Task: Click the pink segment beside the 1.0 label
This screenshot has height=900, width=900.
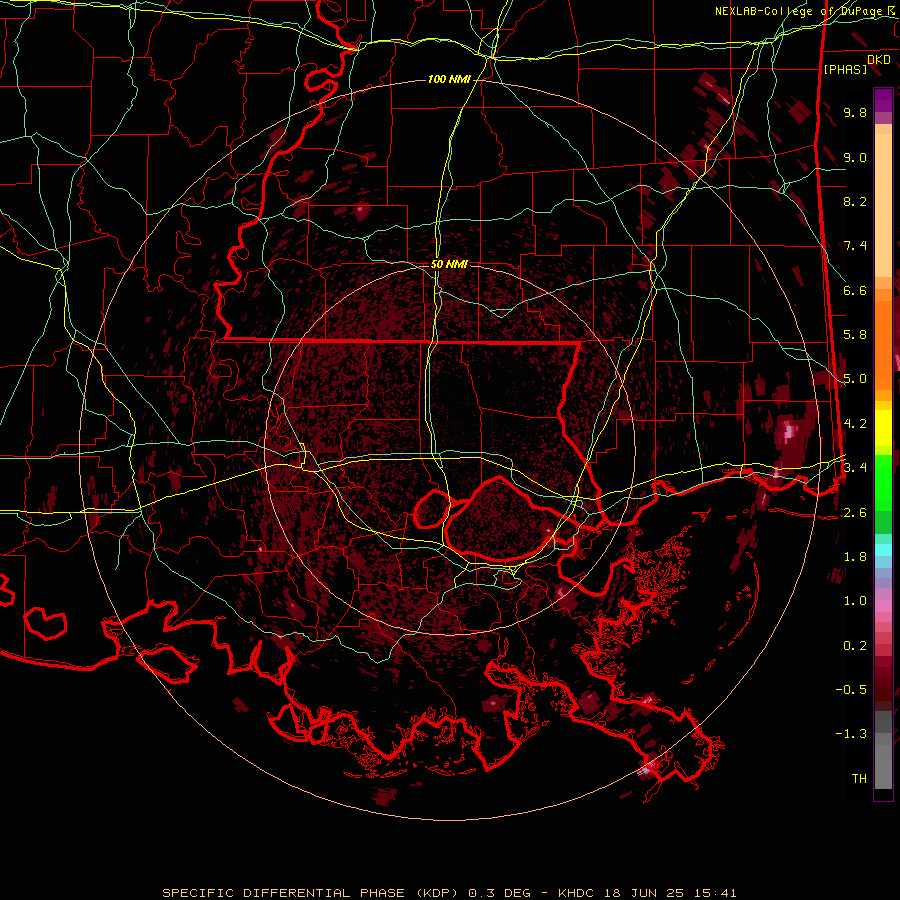Action: click(x=883, y=606)
